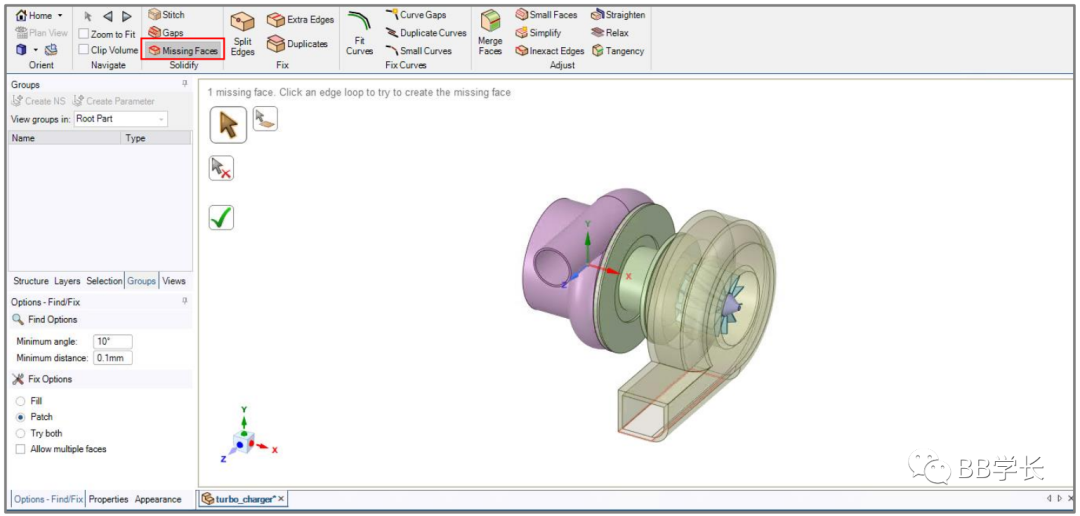Click the Minimum angle input field
This screenshot has height=516, width=1080.
click(112, 342)
